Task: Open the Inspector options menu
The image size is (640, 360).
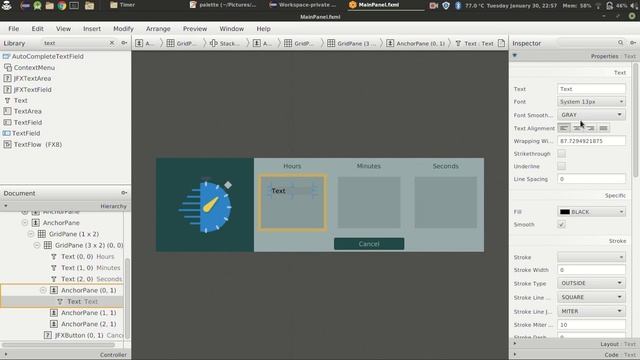Action: click(x=633, y=43)
